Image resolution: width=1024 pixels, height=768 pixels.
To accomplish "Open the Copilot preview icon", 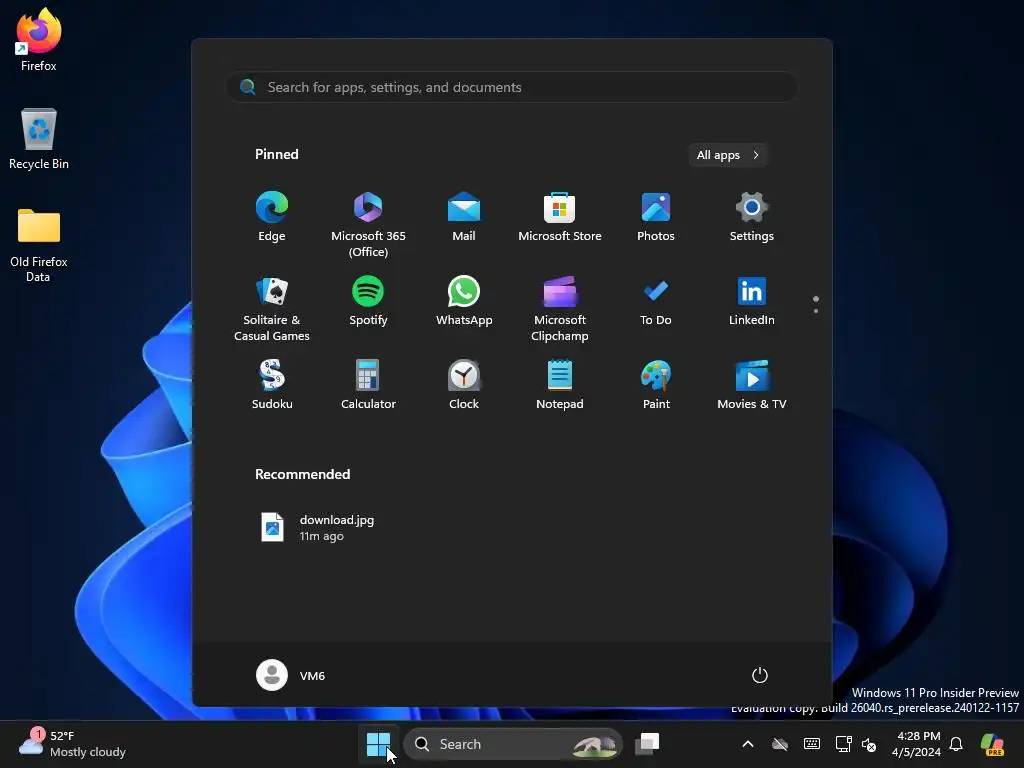I will tap(992, 744).
